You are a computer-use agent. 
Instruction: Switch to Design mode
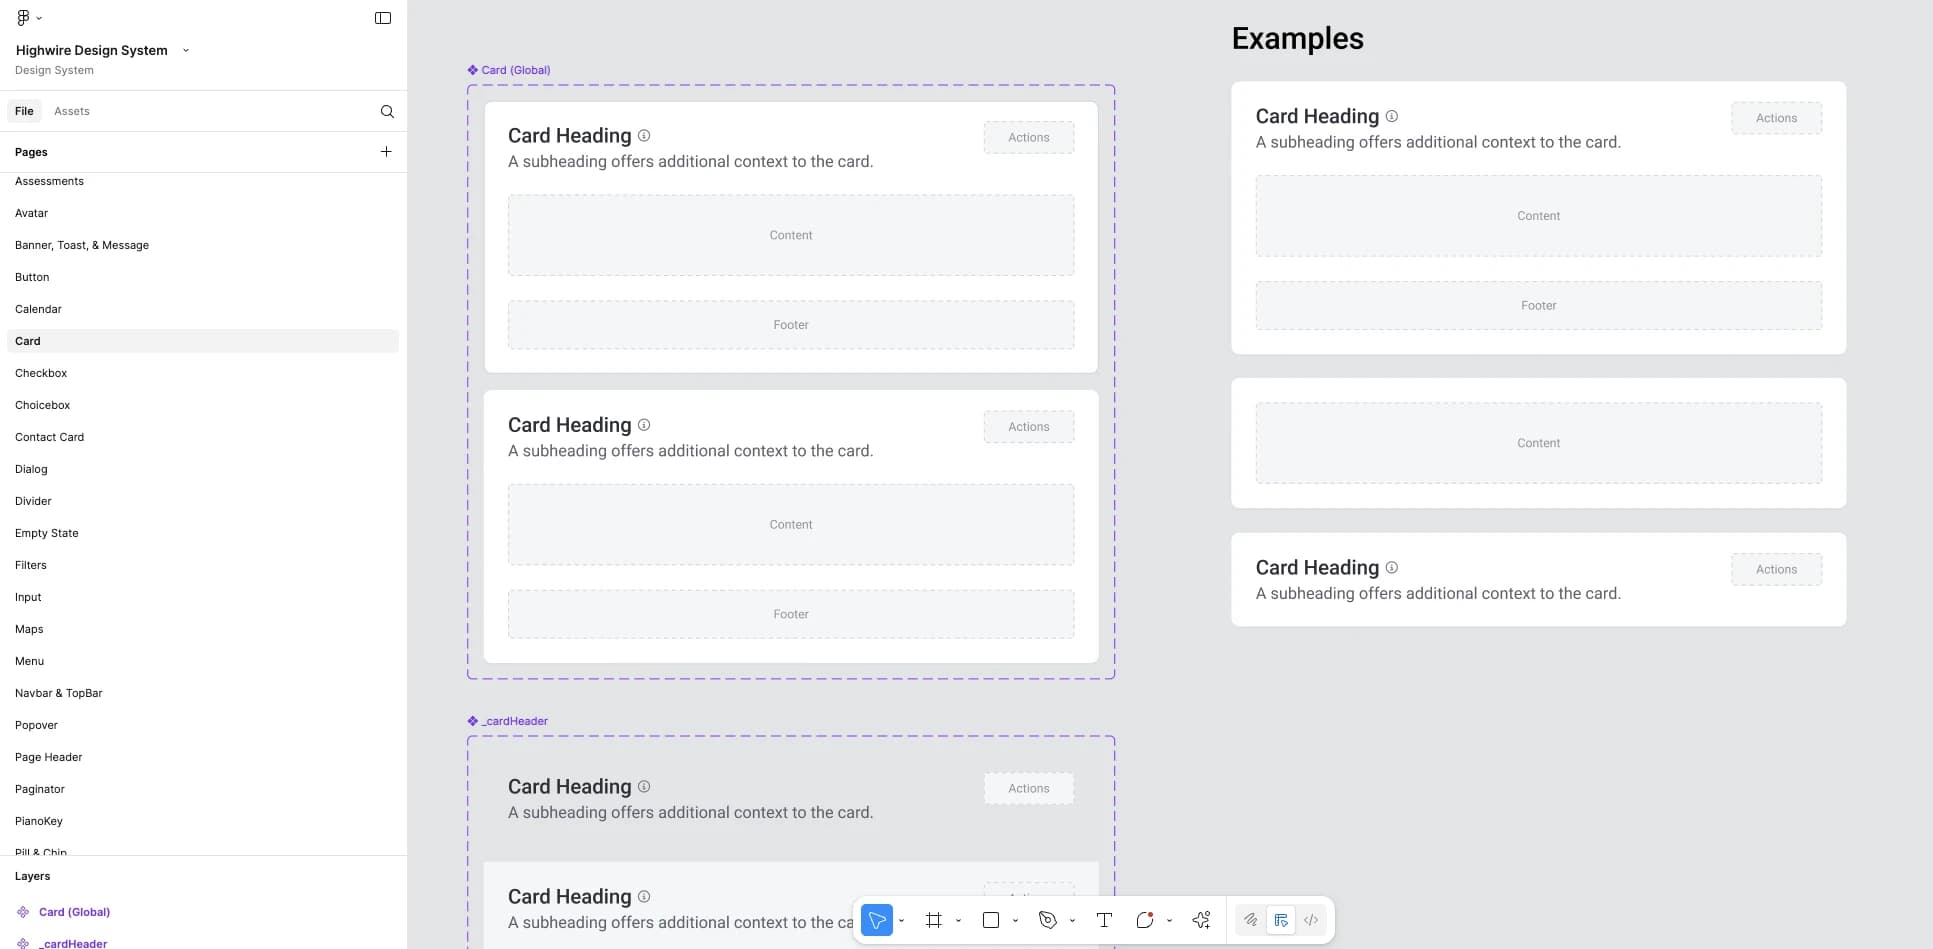click(x=1281, y=920)
